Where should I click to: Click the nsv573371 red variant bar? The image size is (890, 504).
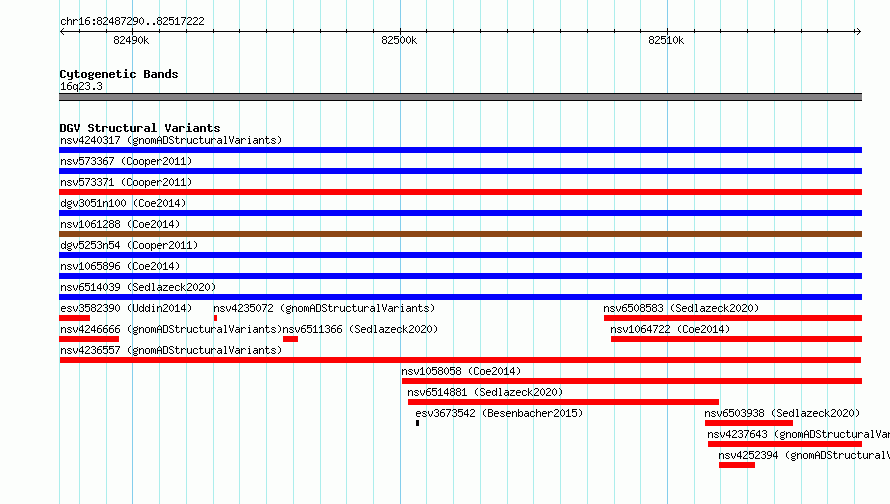460,192
